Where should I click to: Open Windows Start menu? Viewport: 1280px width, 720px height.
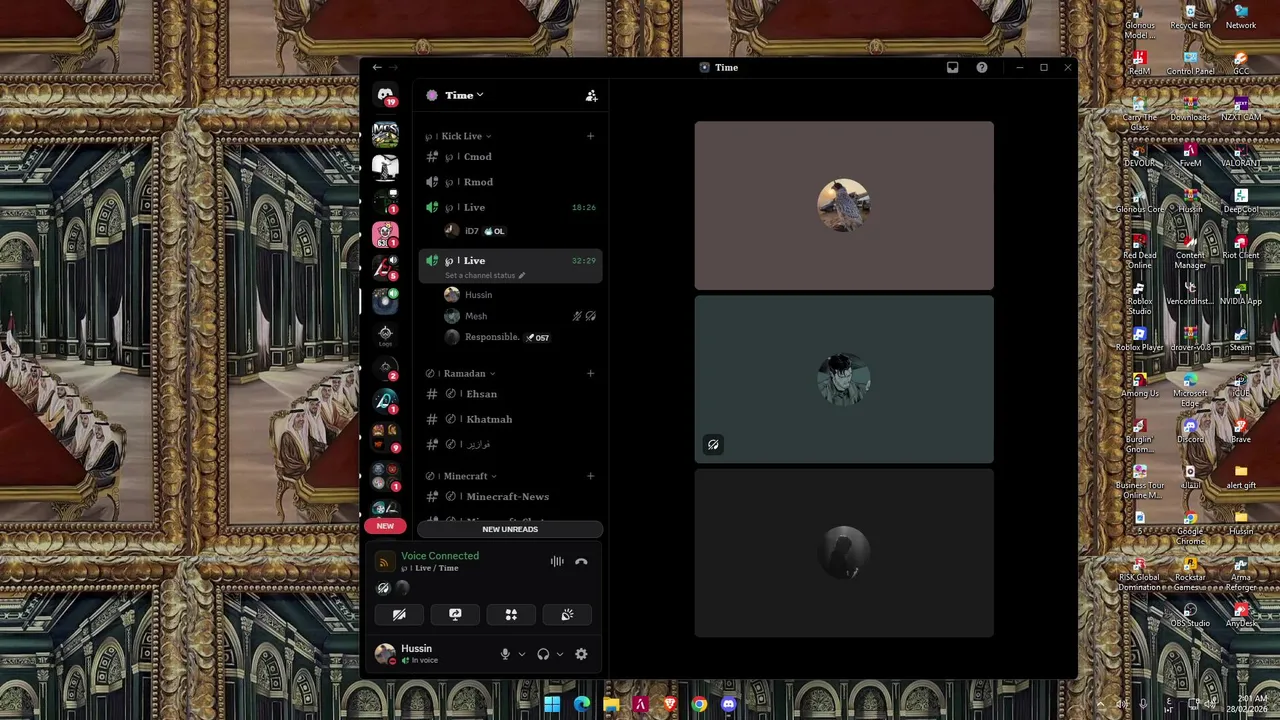[552, 704]
